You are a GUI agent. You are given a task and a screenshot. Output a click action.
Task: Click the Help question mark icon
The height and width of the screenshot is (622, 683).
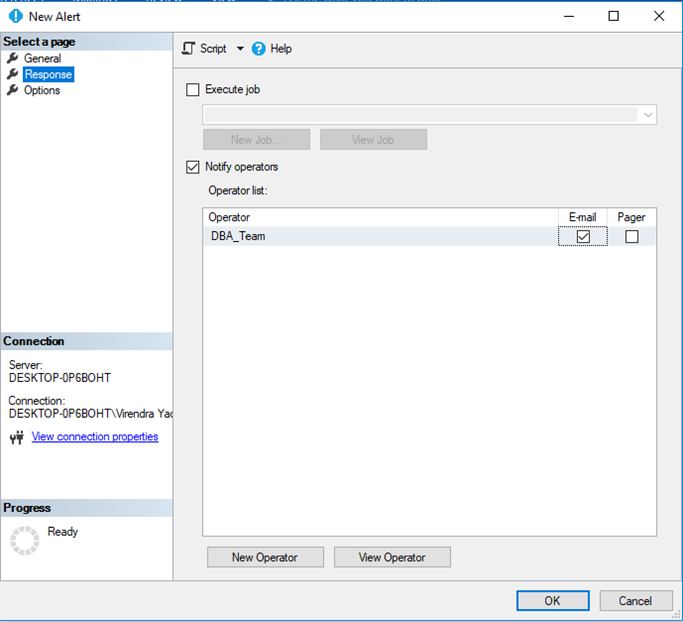259,48
